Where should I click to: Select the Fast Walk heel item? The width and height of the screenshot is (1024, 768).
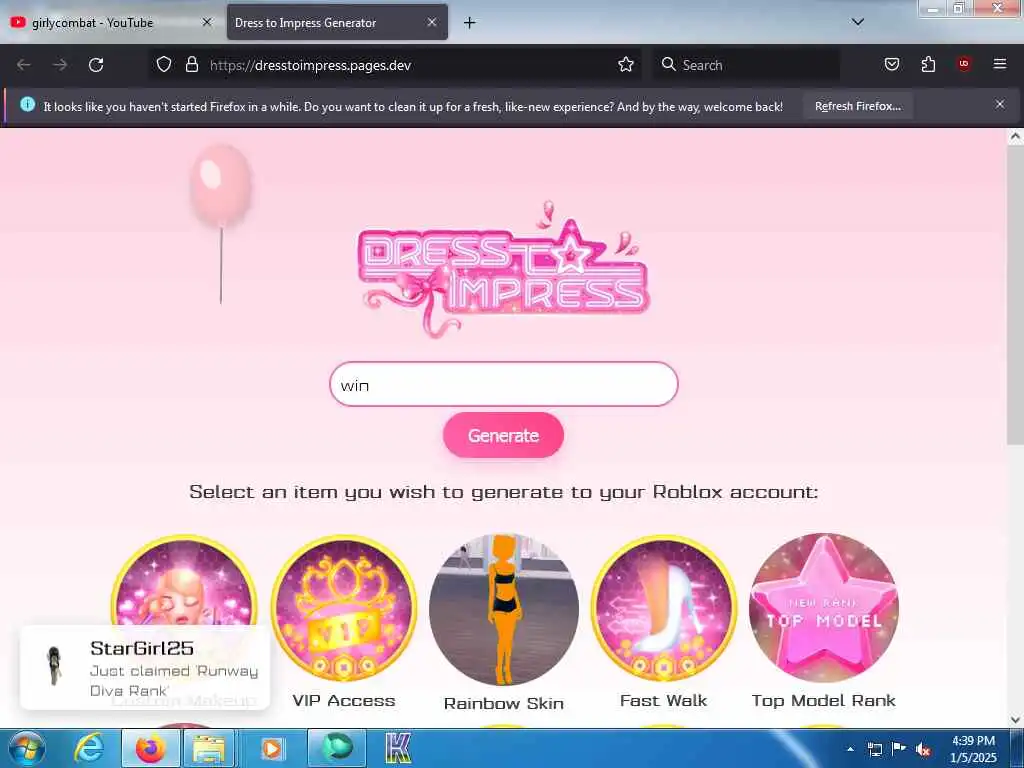(664, 609)
